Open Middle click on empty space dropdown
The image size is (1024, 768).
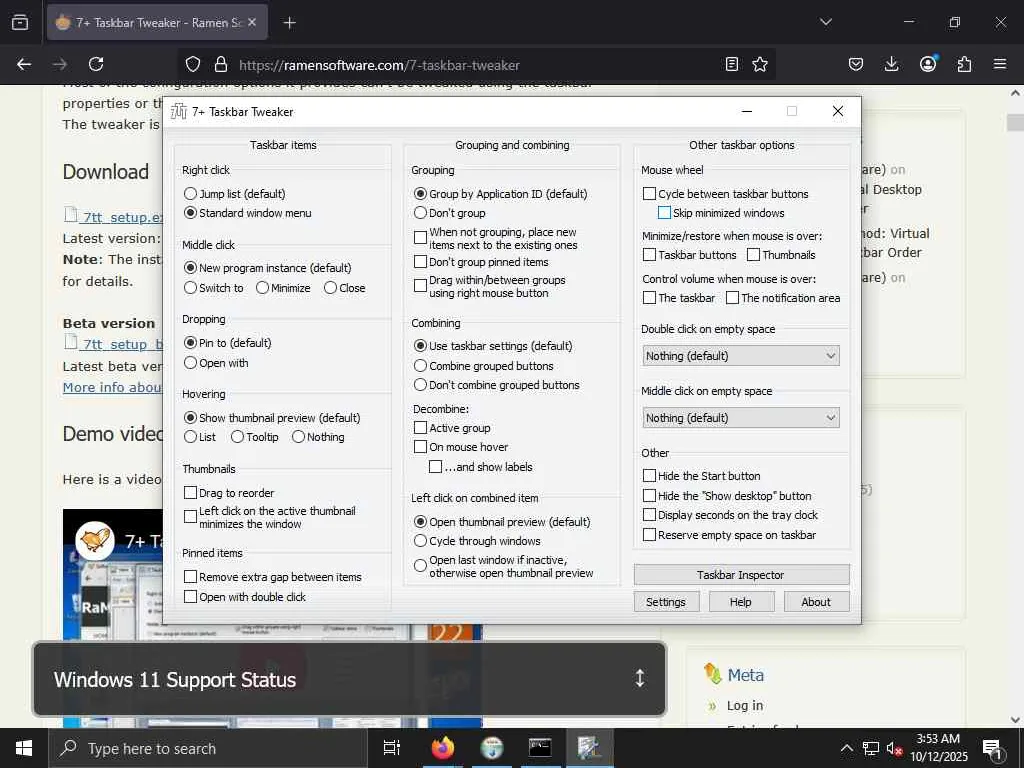(x=741, y=418)
